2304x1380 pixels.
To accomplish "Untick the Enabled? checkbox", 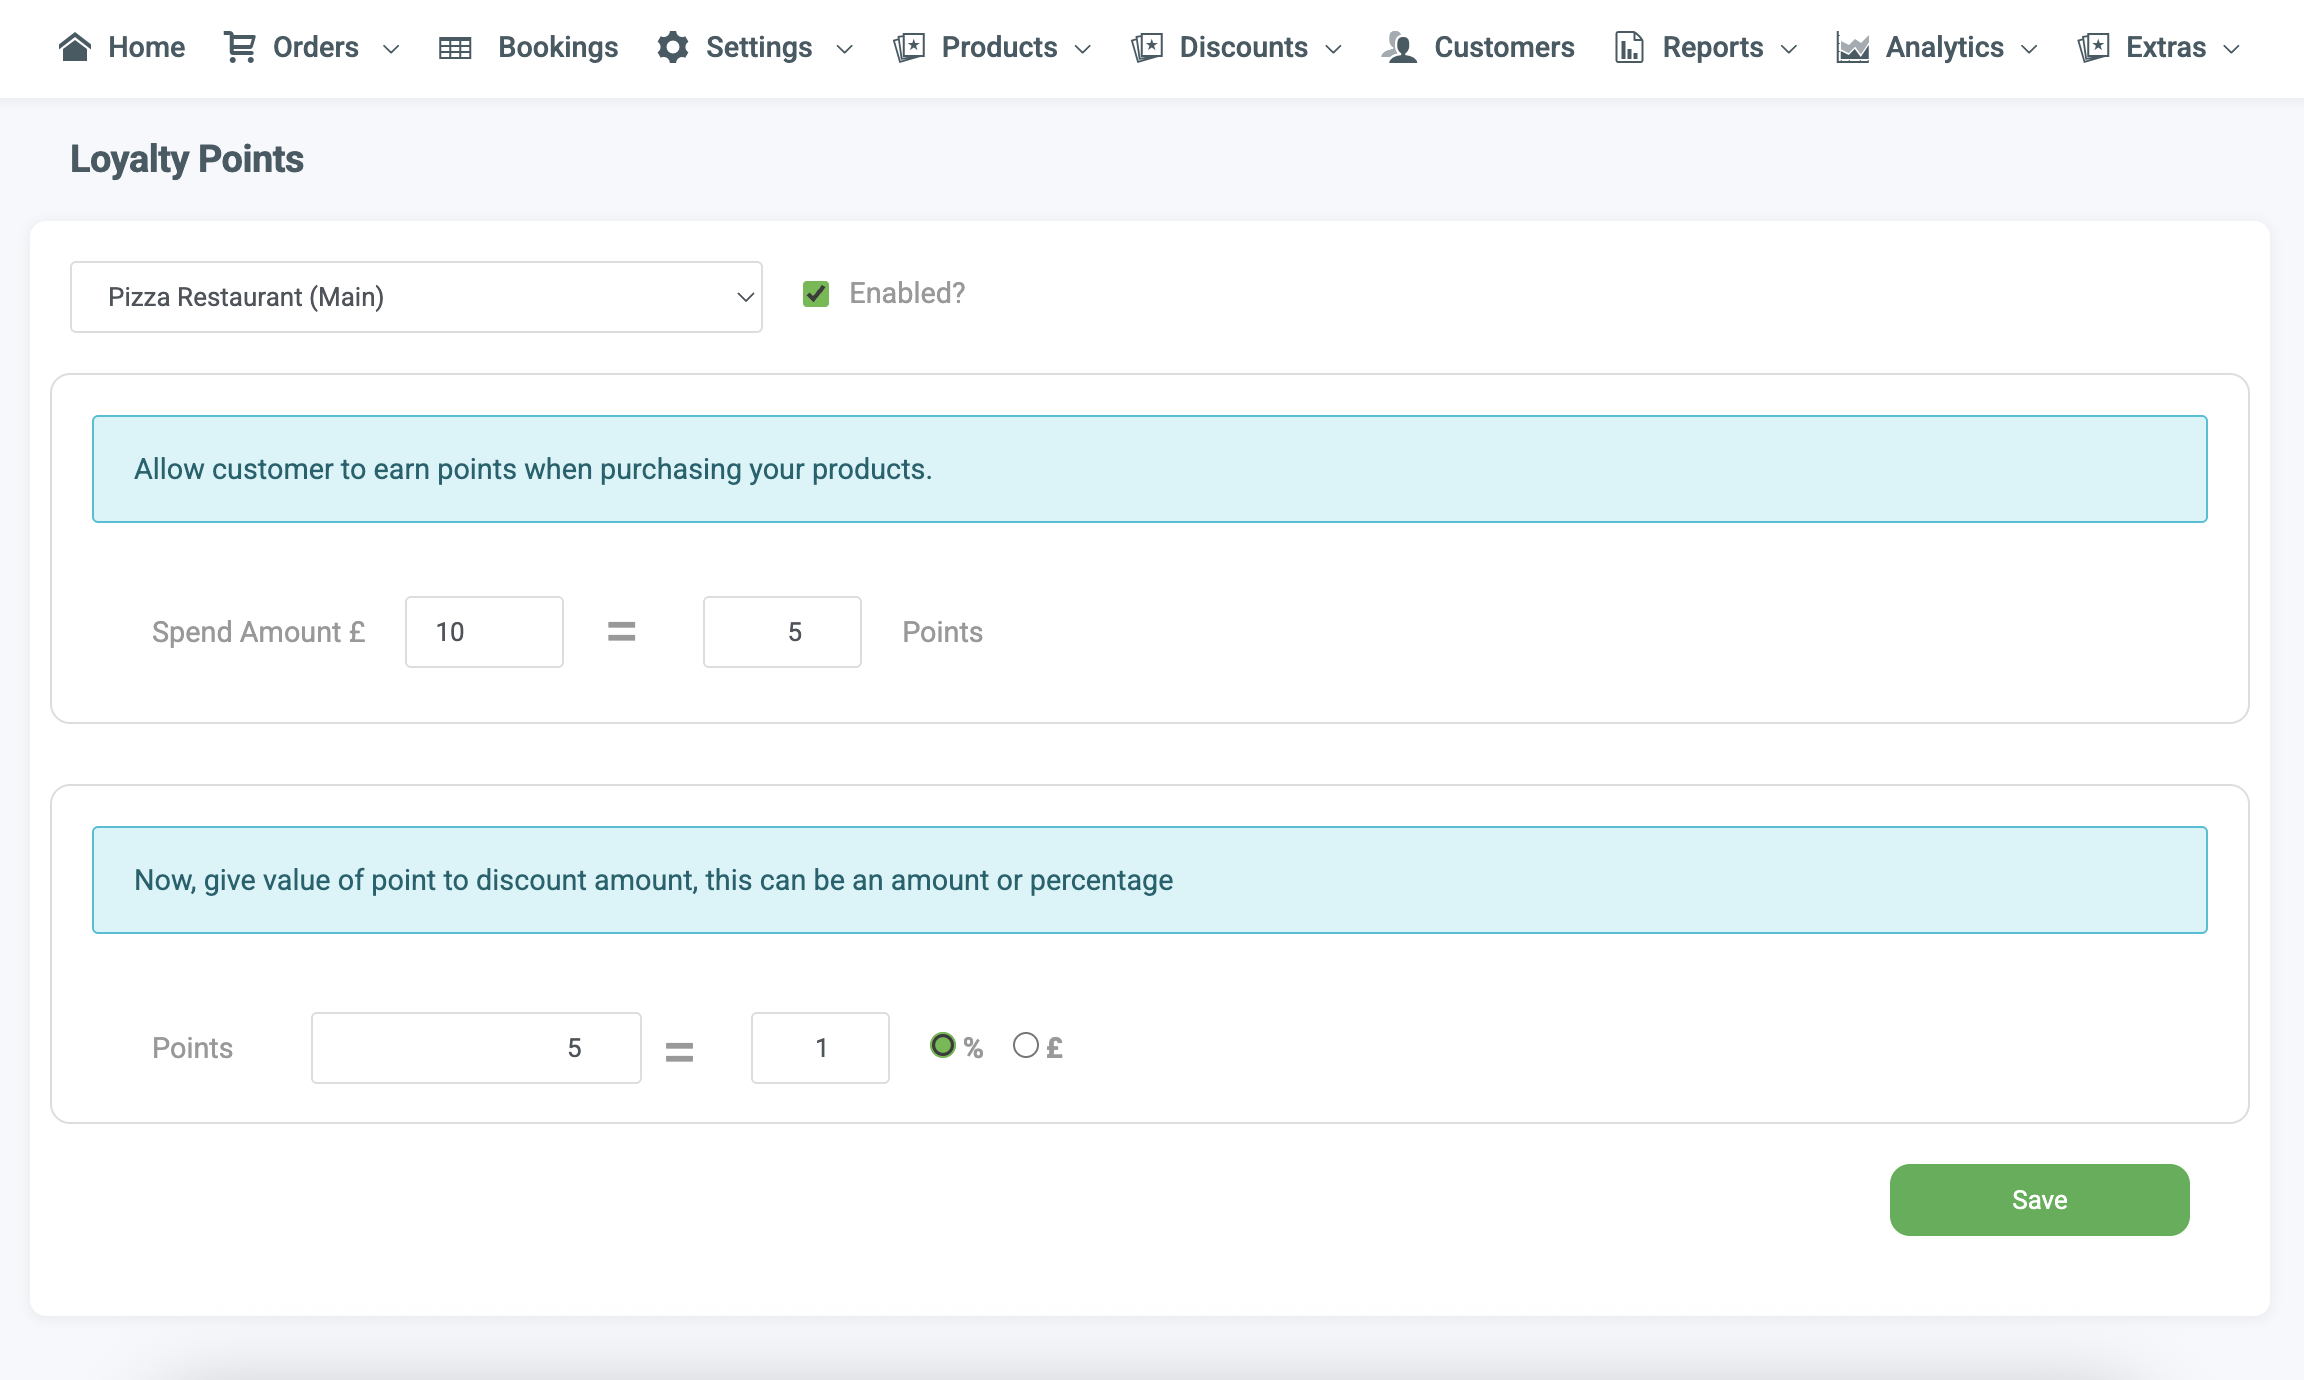I will [x=816, y=294].
